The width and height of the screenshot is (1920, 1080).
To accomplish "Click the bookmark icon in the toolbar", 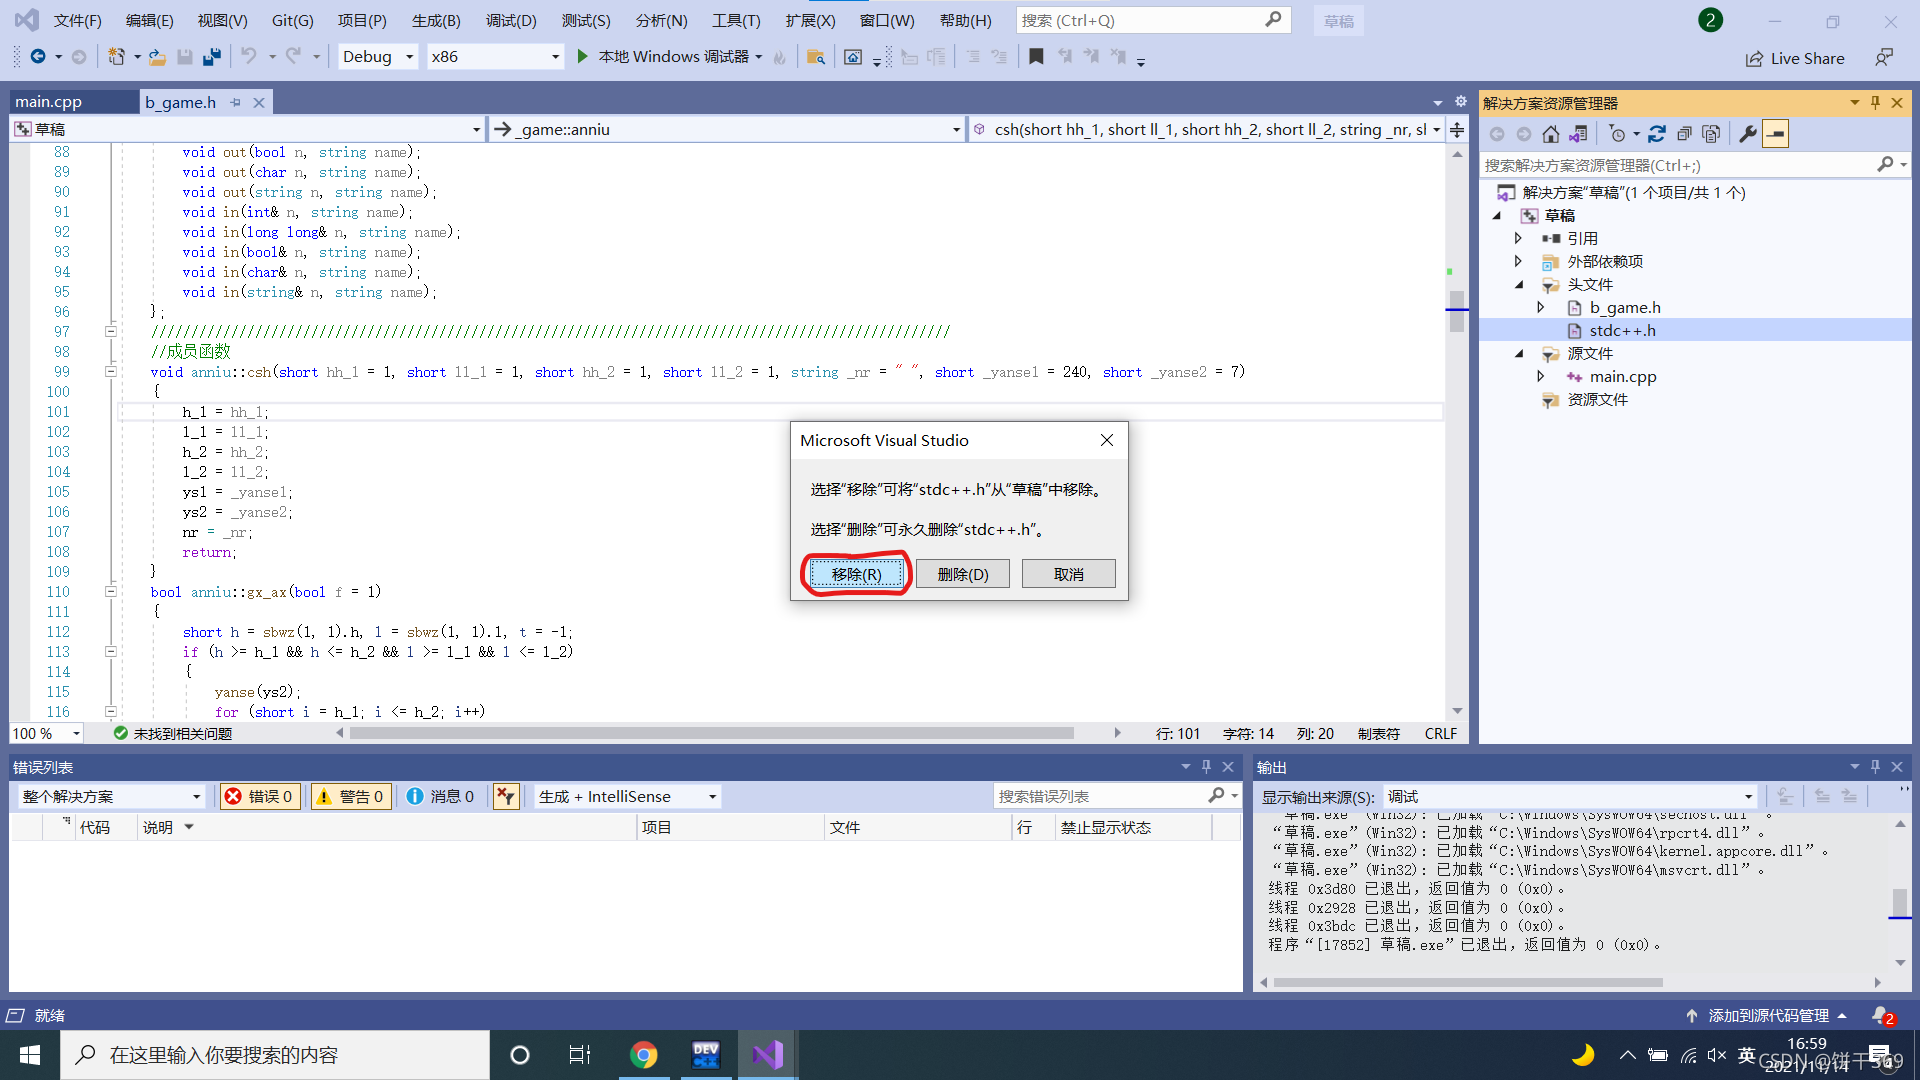I will click(1036, 57).
